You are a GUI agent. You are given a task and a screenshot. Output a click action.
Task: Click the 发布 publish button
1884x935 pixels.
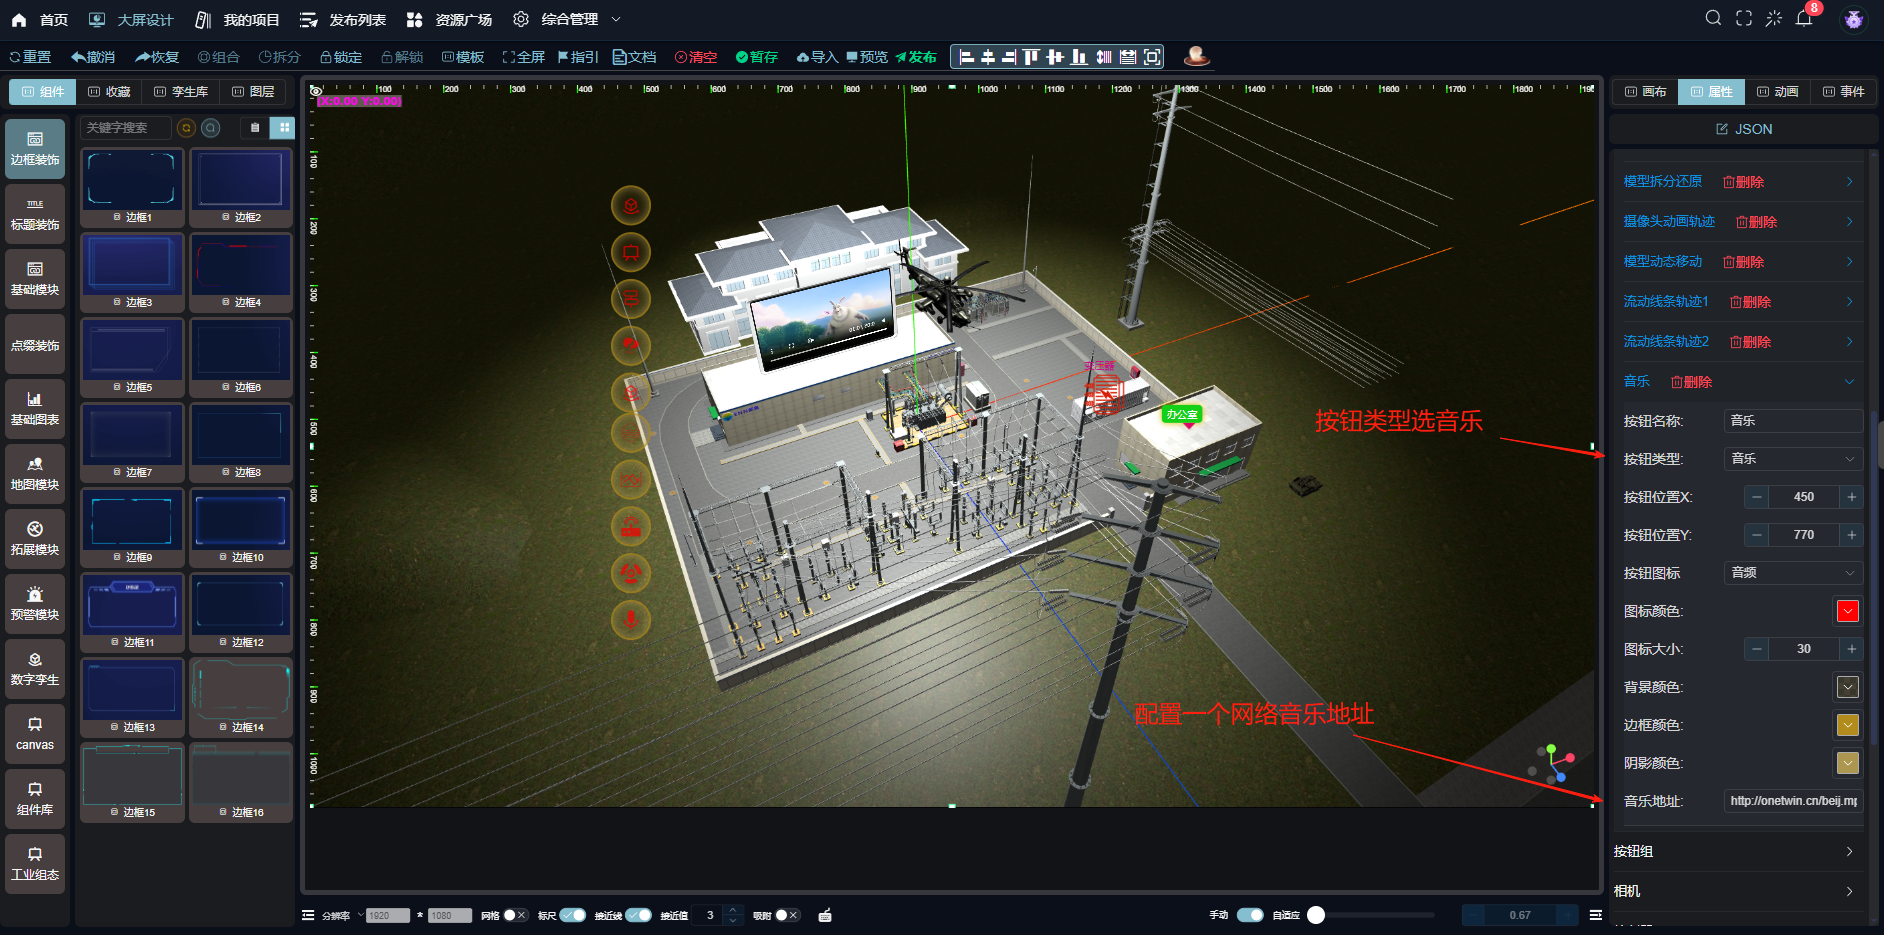[x=916, y=57]
